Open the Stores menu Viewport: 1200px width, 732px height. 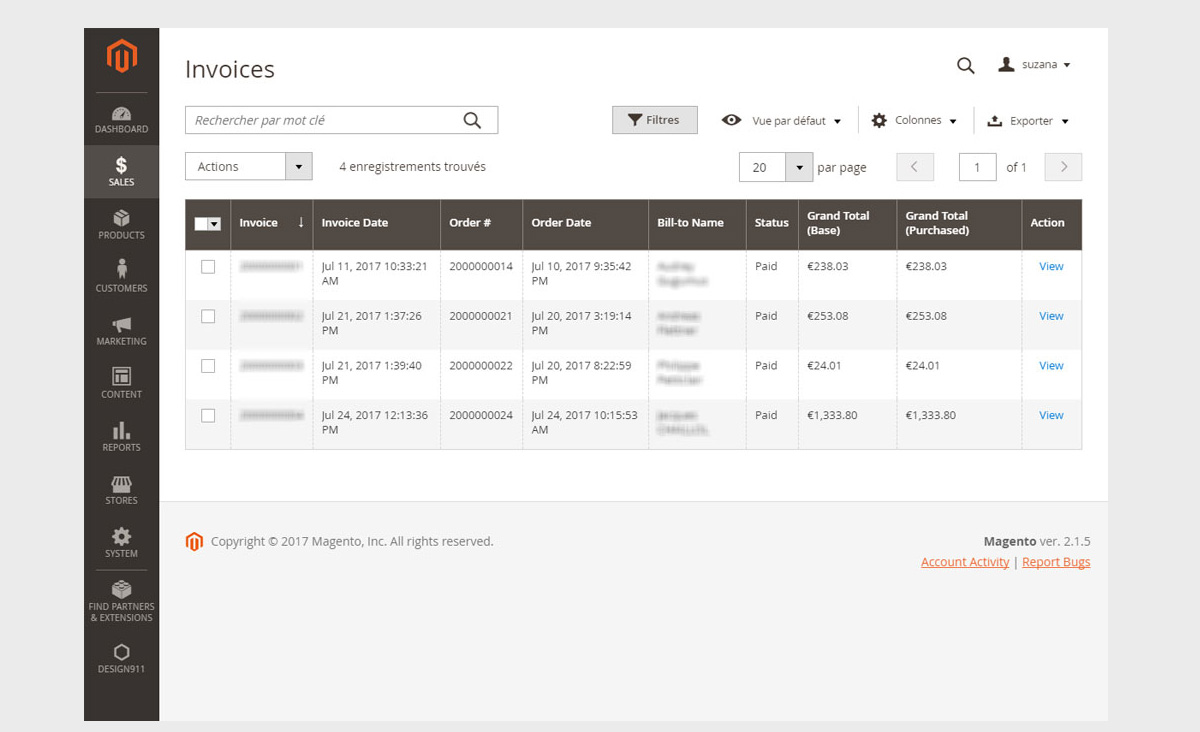[x=121, y=490]
